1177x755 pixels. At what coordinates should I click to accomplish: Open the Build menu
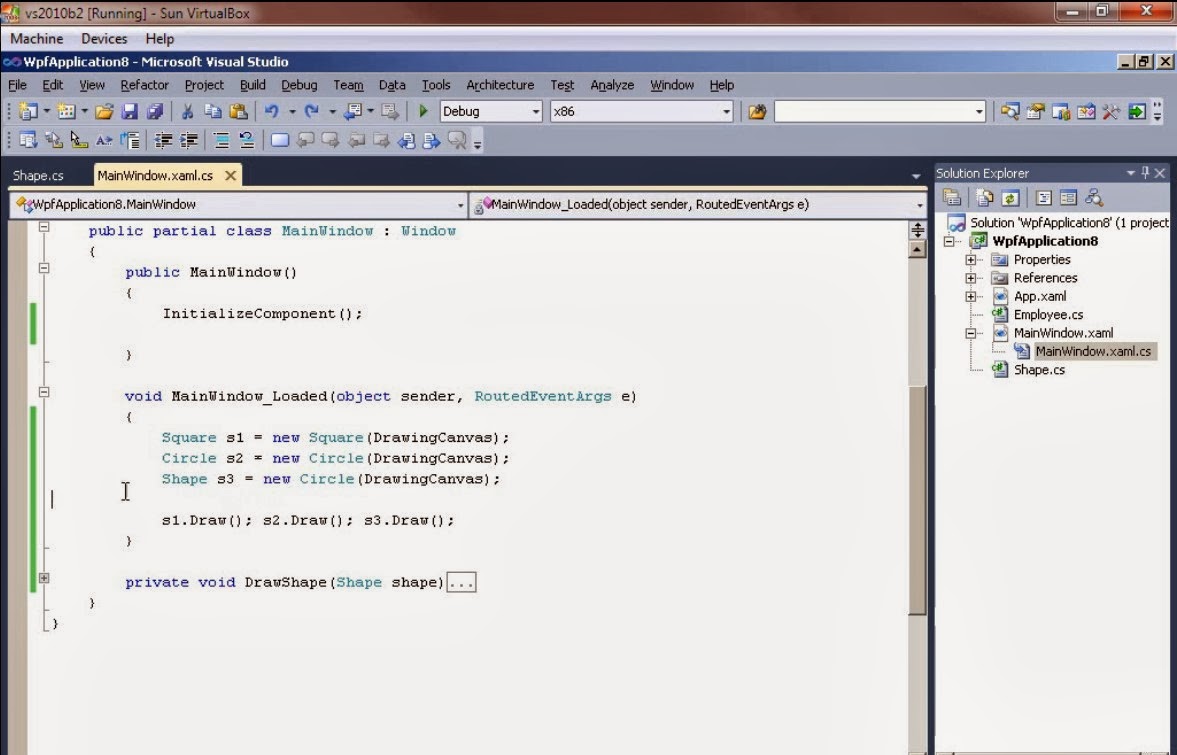click(x=253, y=85)
